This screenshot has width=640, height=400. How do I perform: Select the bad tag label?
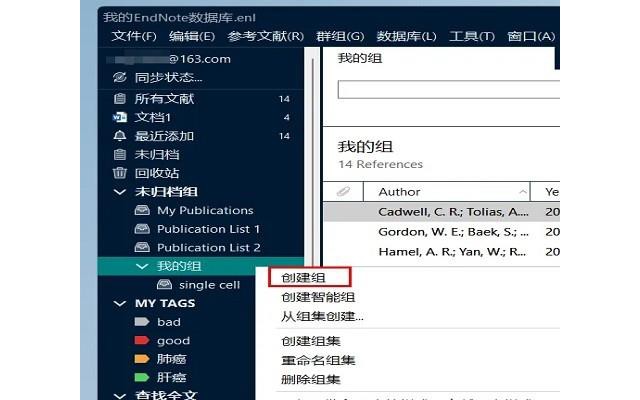point(169,322)
